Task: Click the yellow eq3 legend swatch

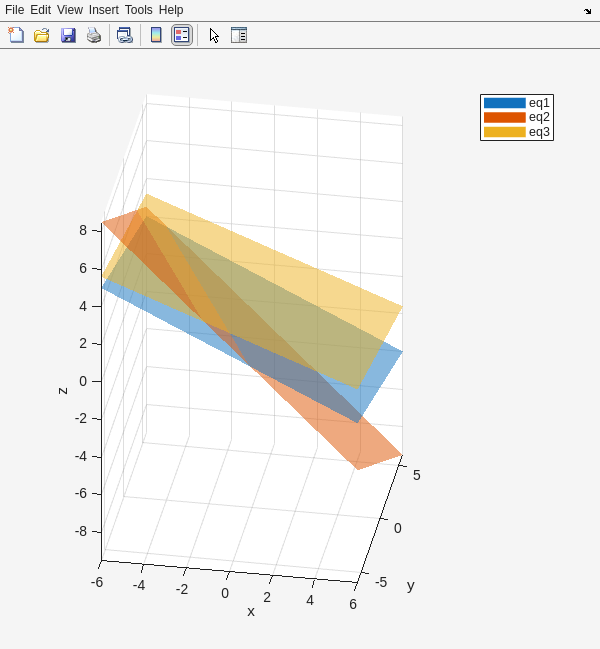Action: point(504,132)
